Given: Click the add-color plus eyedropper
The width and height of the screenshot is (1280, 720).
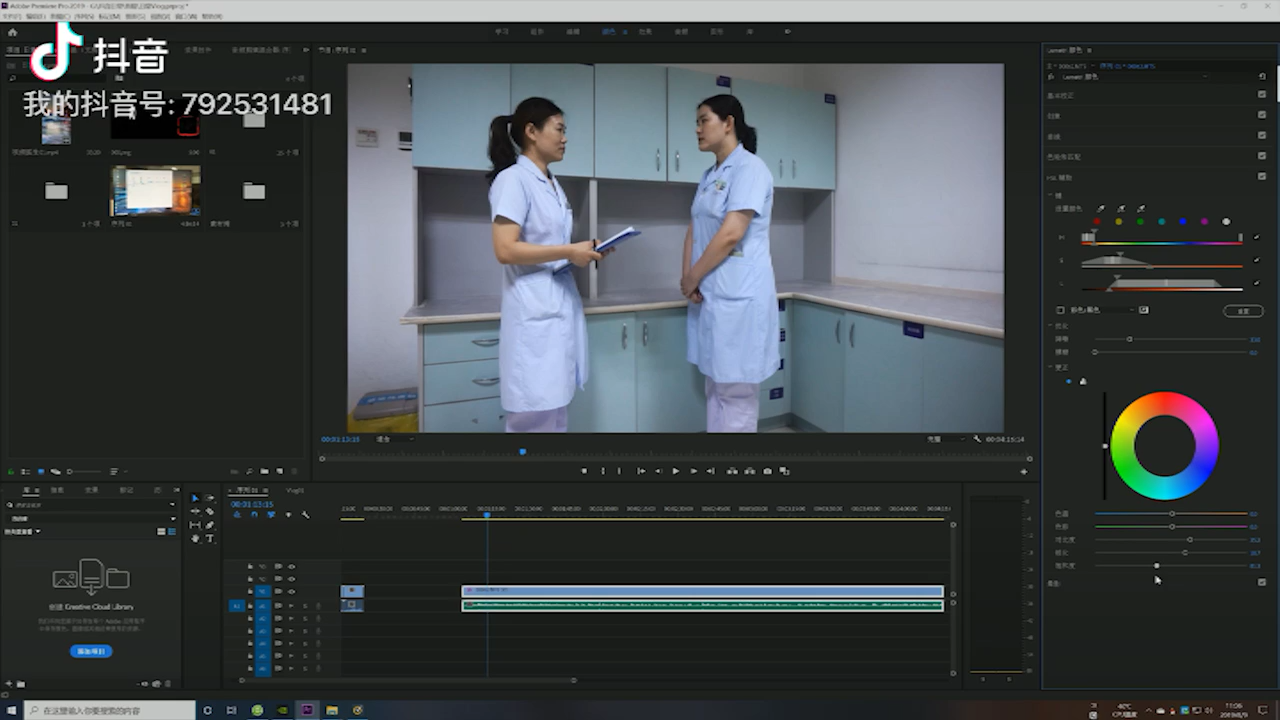Looking at the screenshot, I should coord(1121,209).
